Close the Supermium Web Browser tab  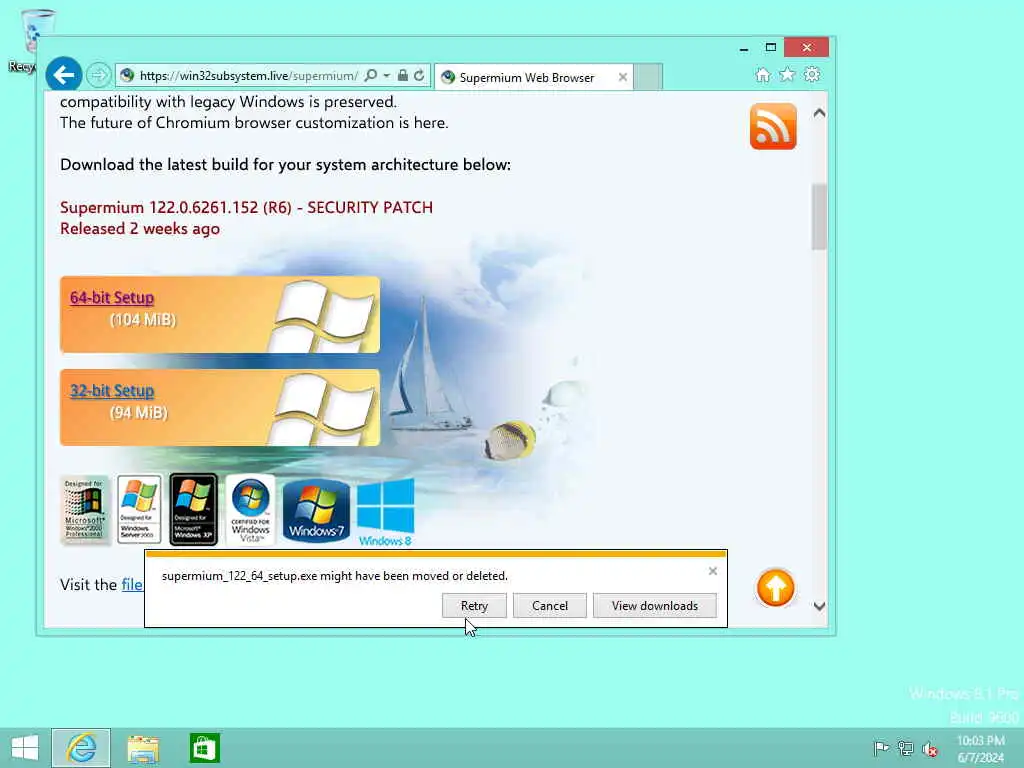tap(622, 77)
